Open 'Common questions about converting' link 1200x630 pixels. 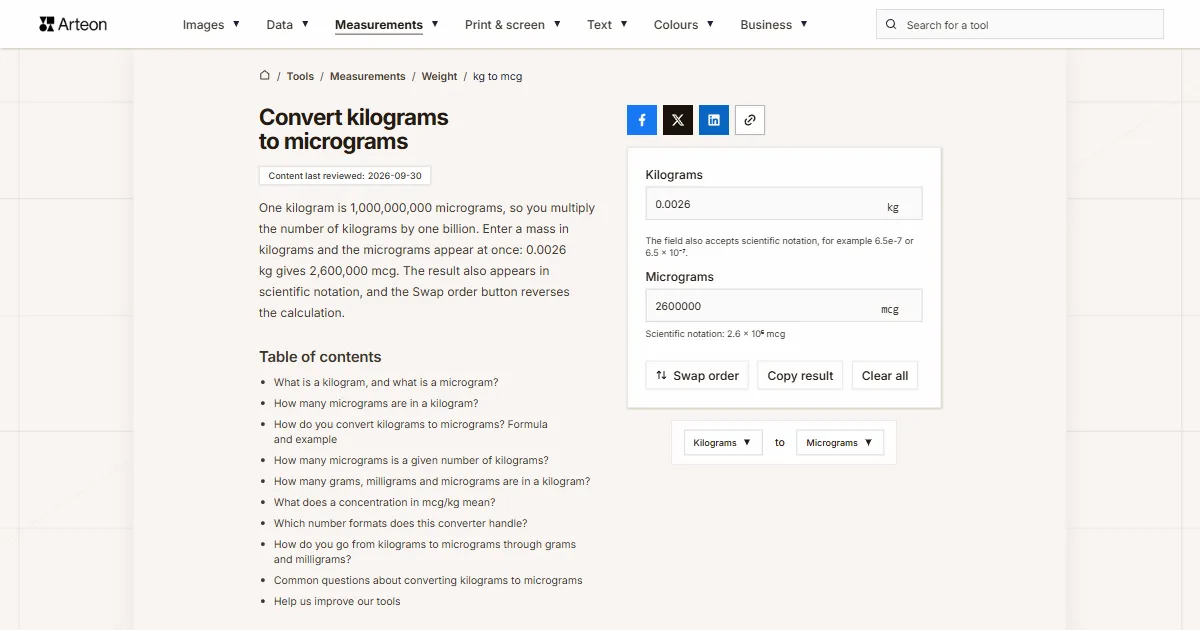(x=428, y=581)
